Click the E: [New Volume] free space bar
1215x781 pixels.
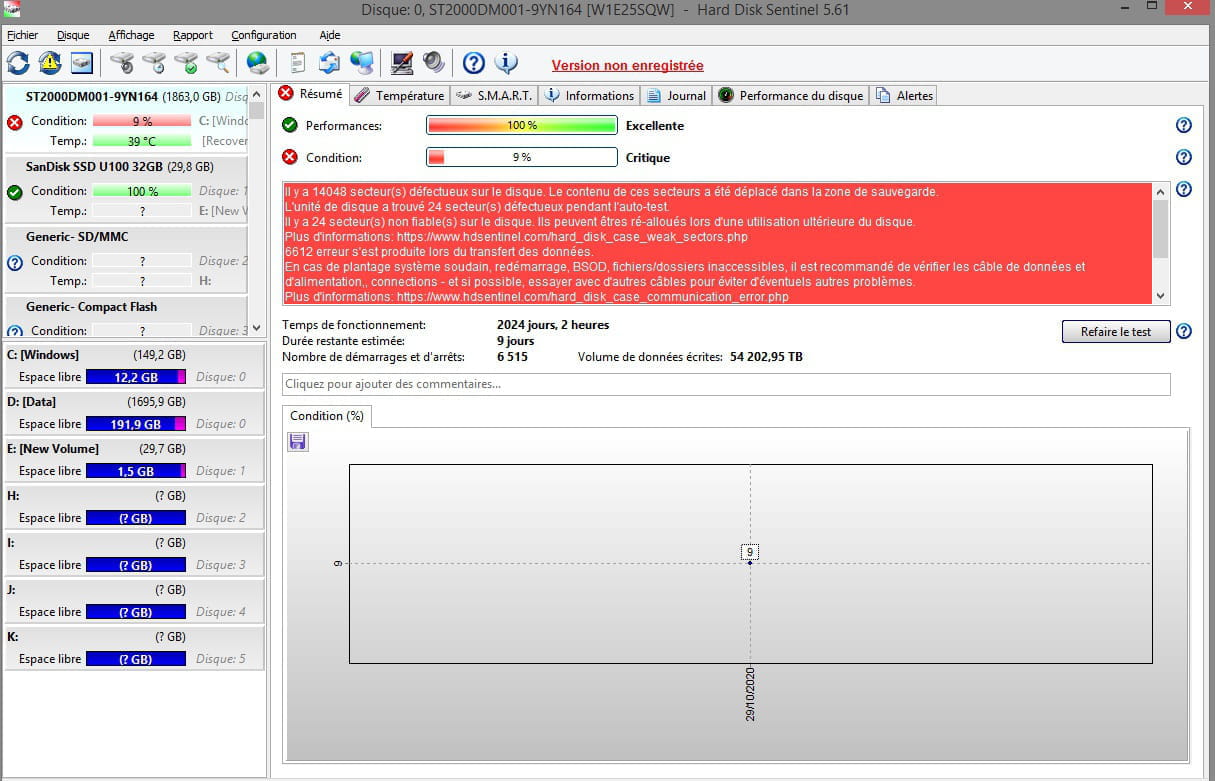[136, 471]
